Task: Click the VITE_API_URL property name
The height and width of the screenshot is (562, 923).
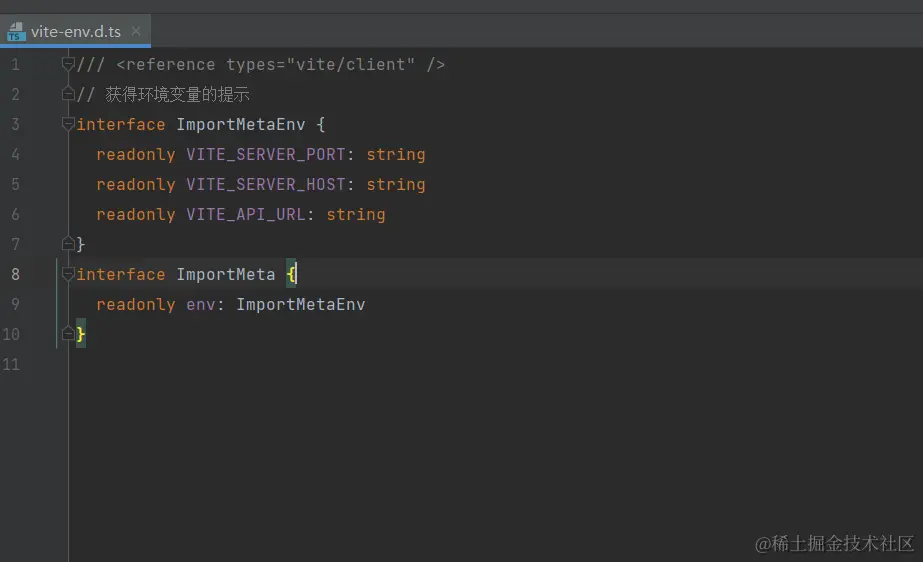Action: point(246,214)
